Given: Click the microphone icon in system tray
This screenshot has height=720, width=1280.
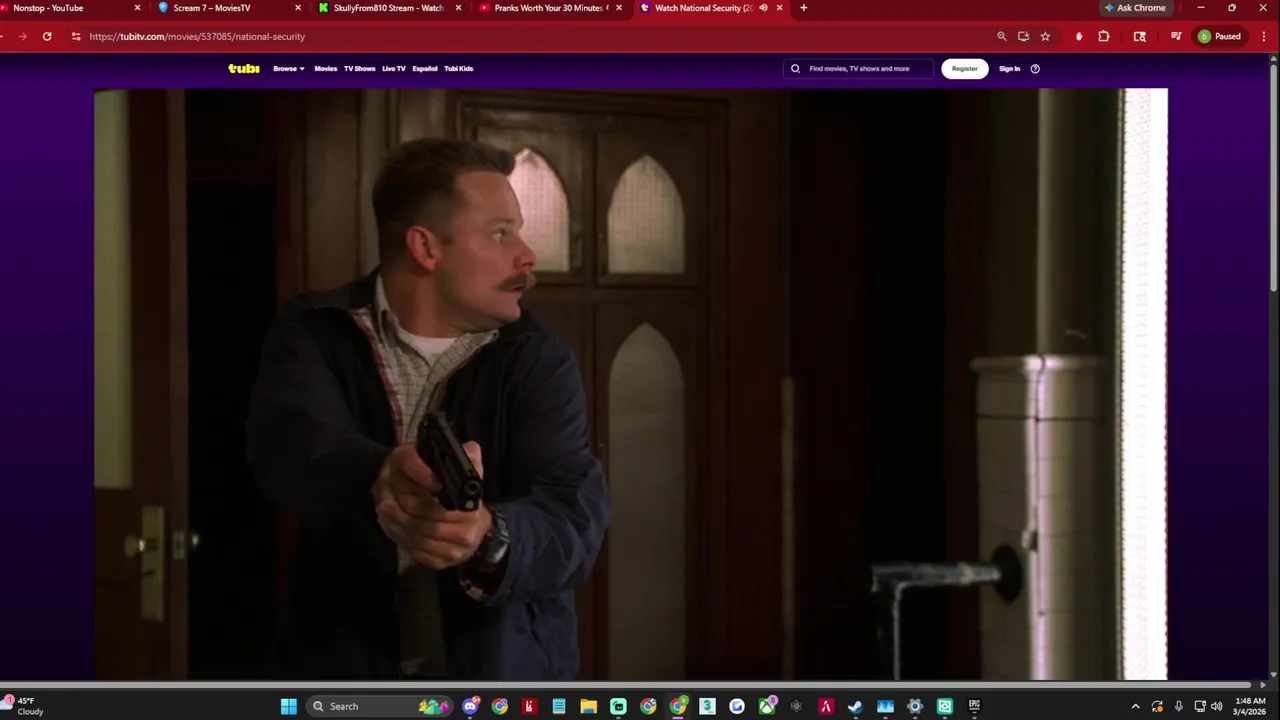Looking at the screenshot, I should (1179, 706).
